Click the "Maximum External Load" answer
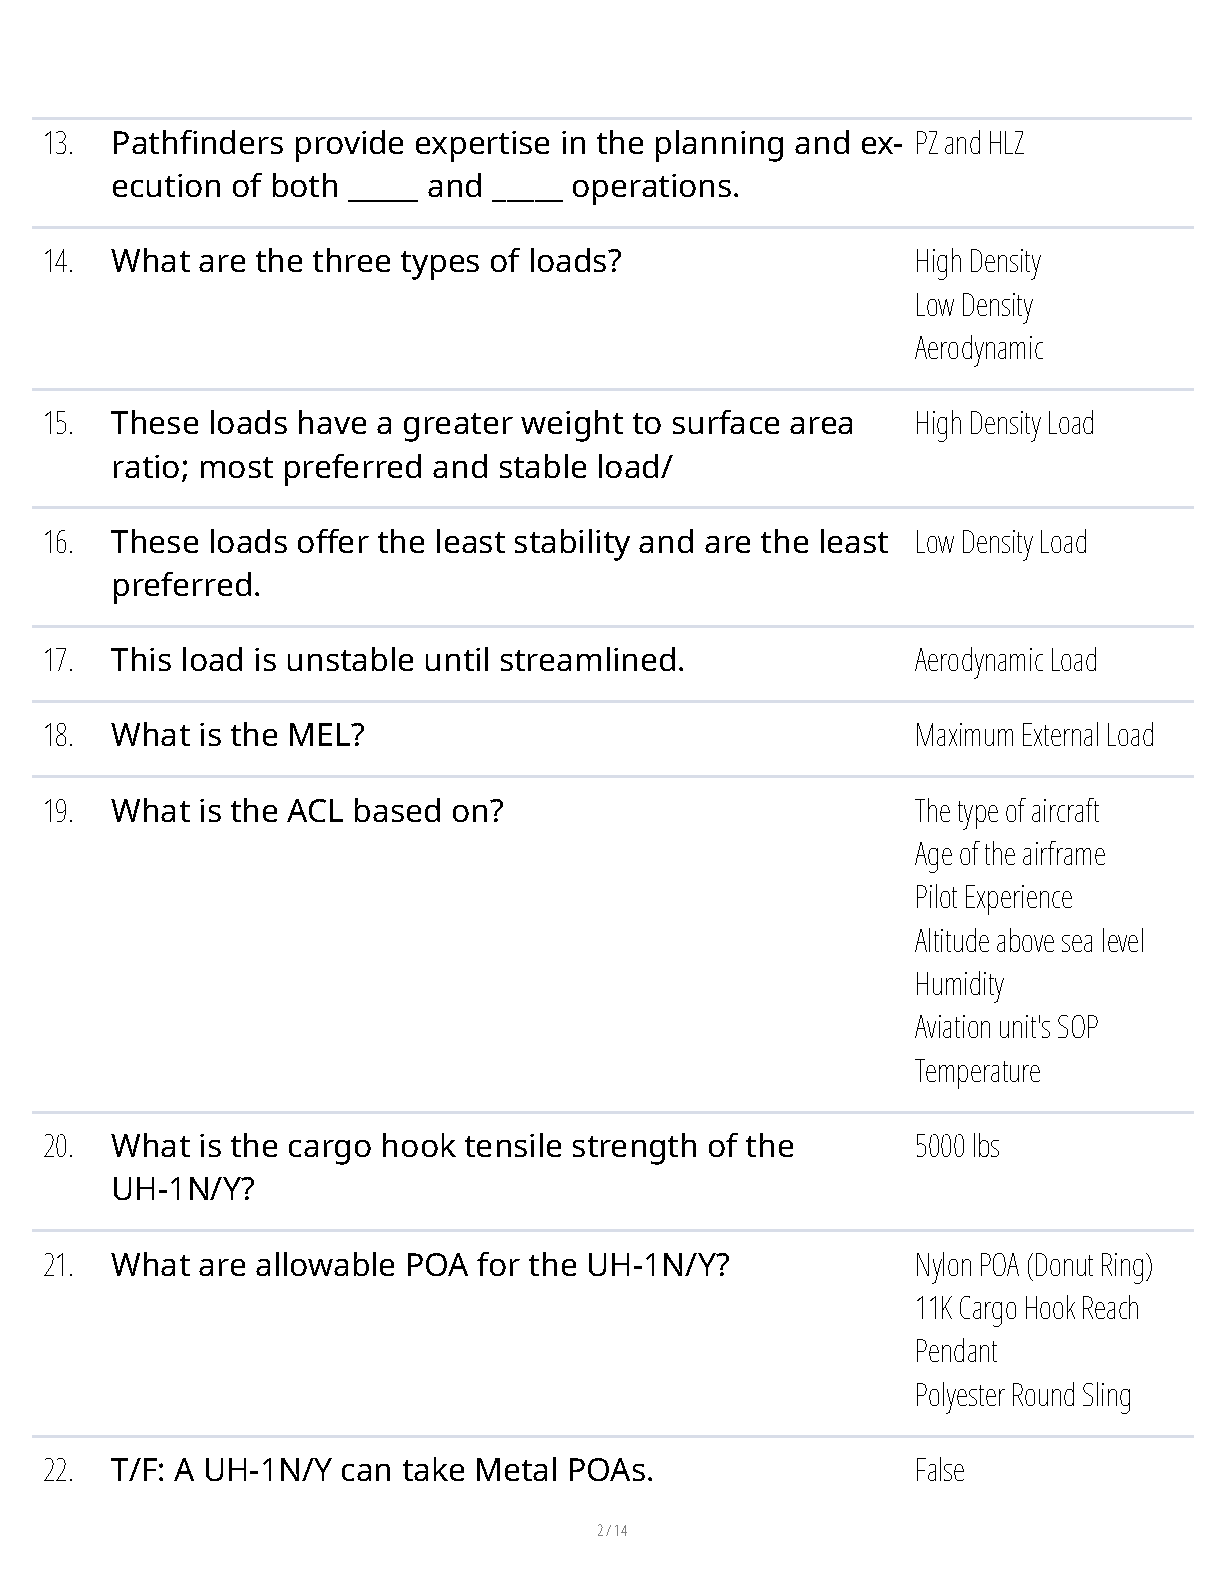Viewport: 1224px width, 1584px height. click(1034, 736)
